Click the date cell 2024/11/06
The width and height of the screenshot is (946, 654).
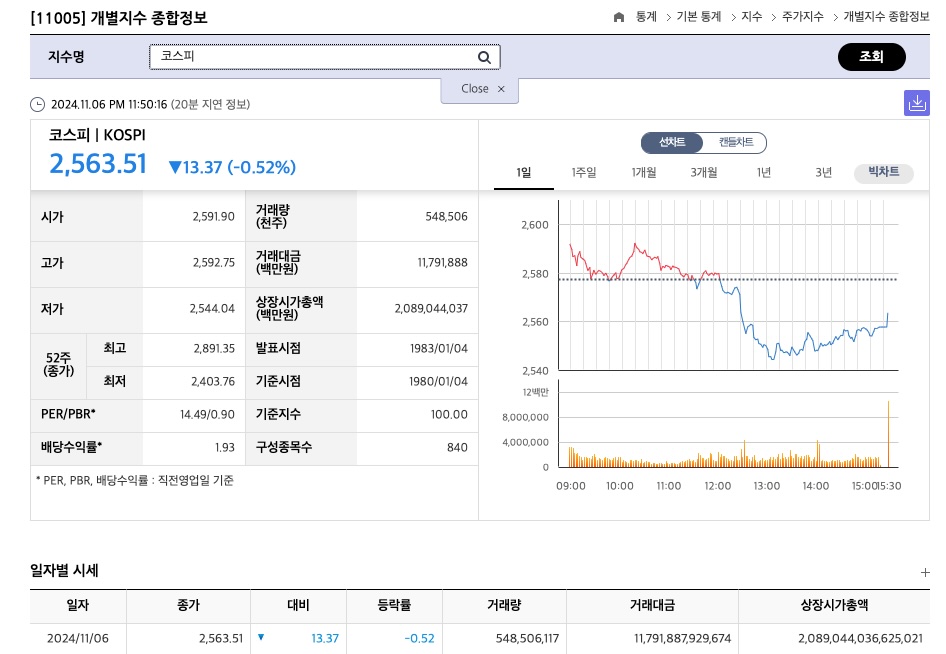tap(78, 638)
